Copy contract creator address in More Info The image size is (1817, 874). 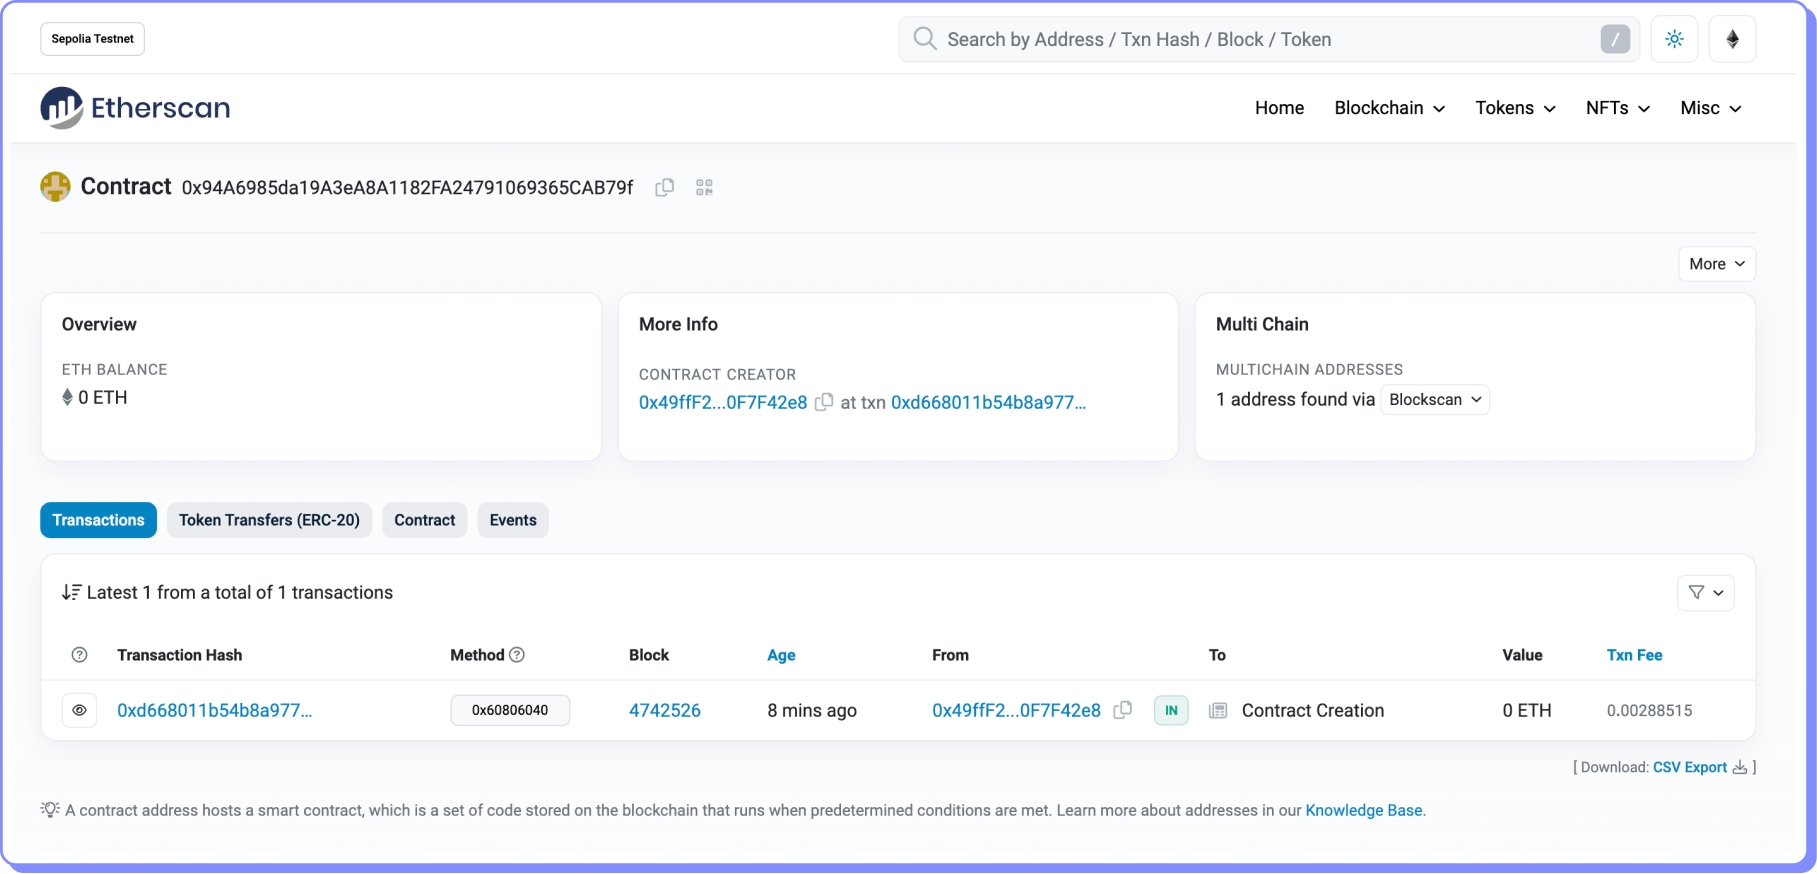coord(824,402)
